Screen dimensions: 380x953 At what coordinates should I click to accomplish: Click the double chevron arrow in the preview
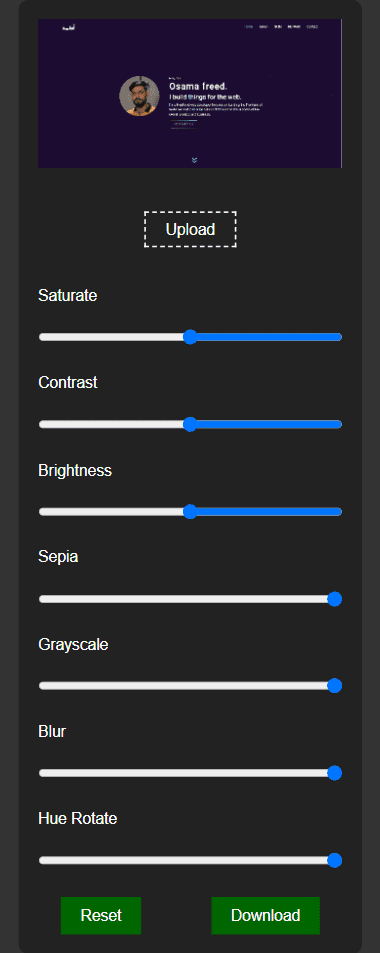[x=194, y=160]
